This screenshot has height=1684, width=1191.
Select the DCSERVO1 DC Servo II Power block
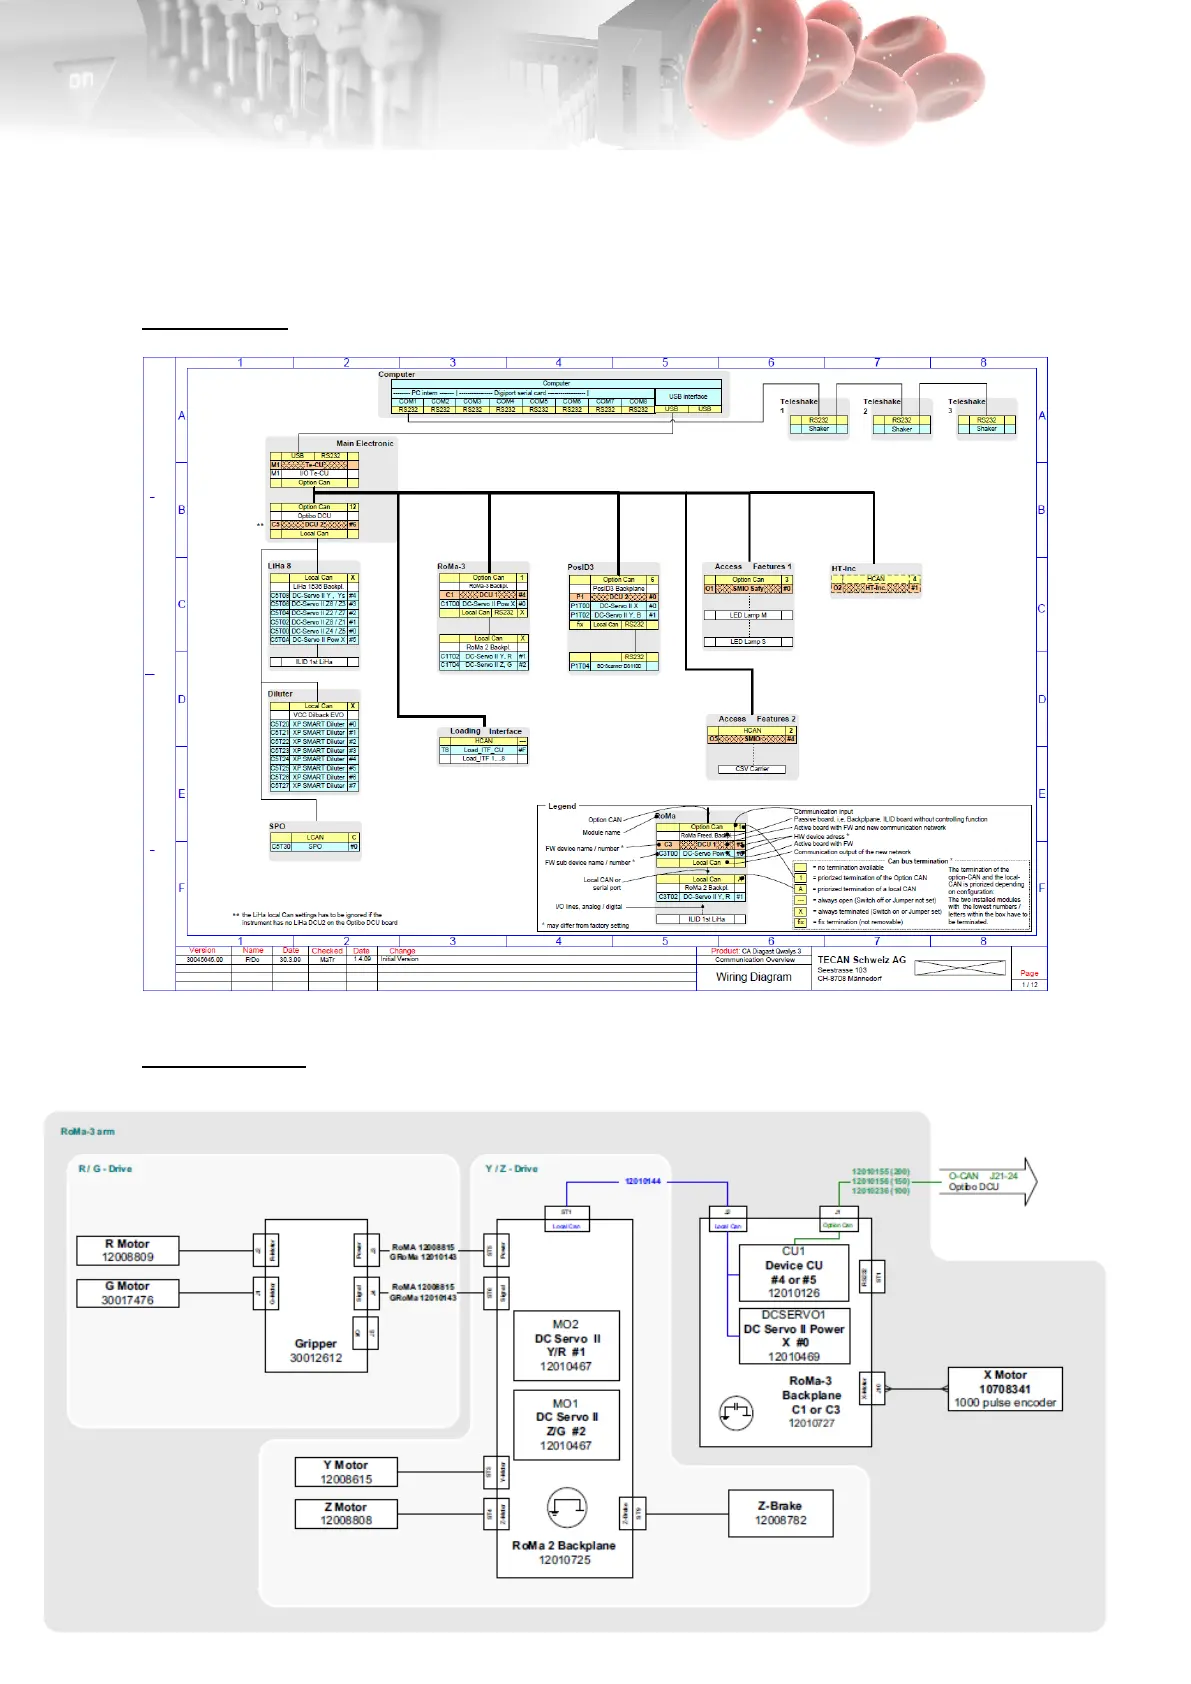coord(794,1336)
